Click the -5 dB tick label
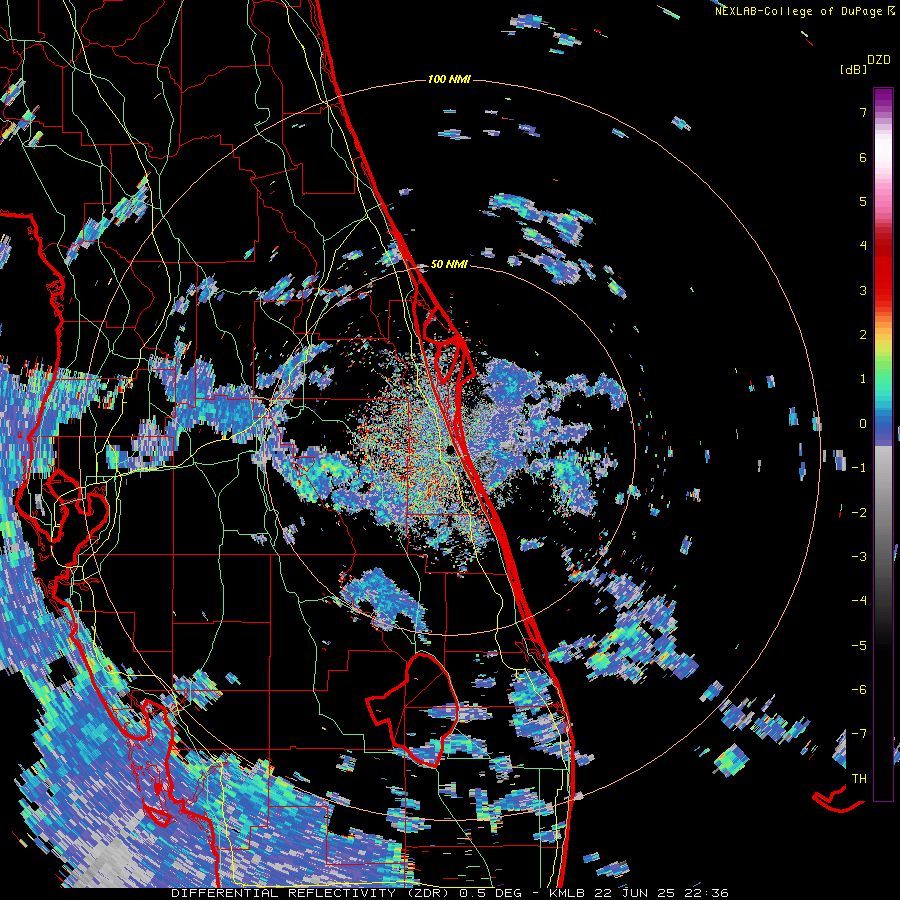Screen dimensions: 900x900 (859, 646)
